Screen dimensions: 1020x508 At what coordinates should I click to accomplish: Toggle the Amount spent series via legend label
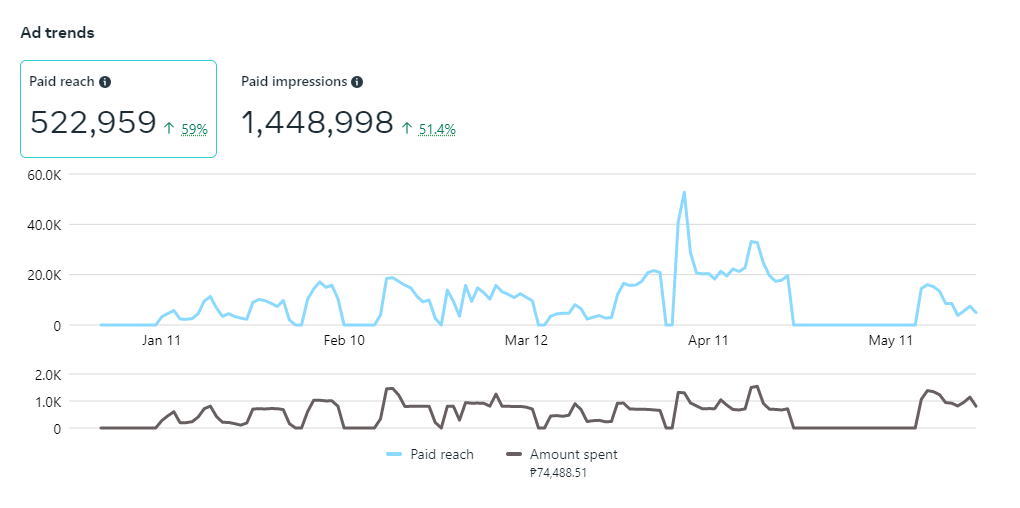point(573,454)
